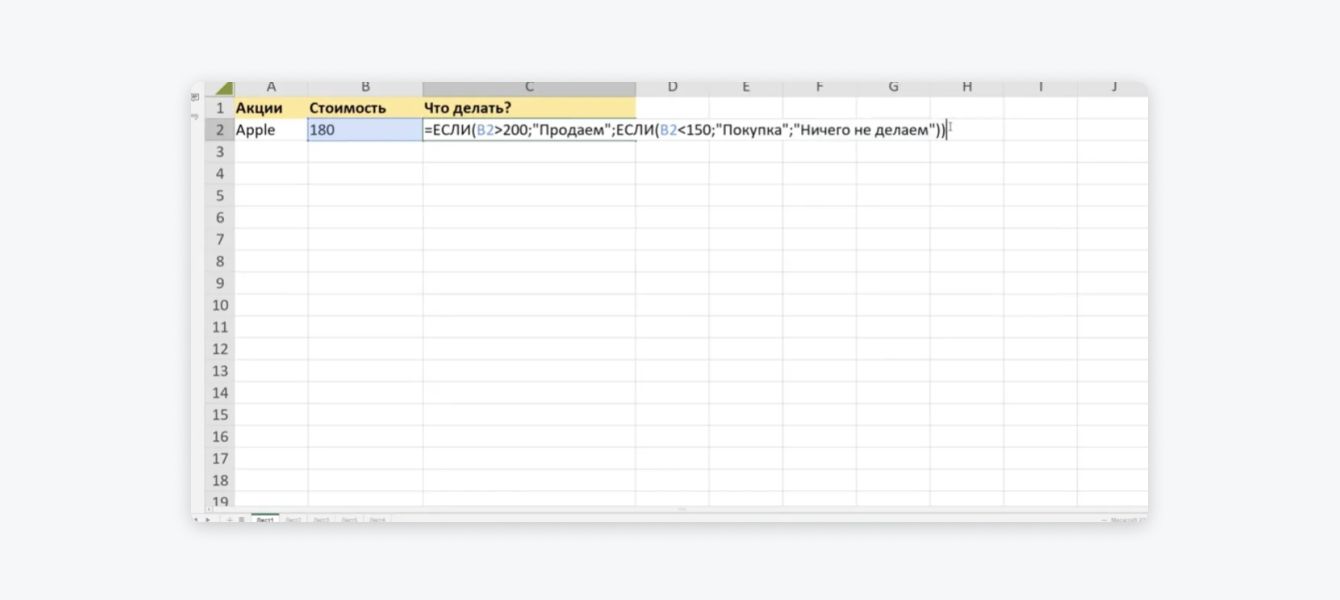Select column G header
The height and width of the screenshot is (600, 1340).
(893, 88)
